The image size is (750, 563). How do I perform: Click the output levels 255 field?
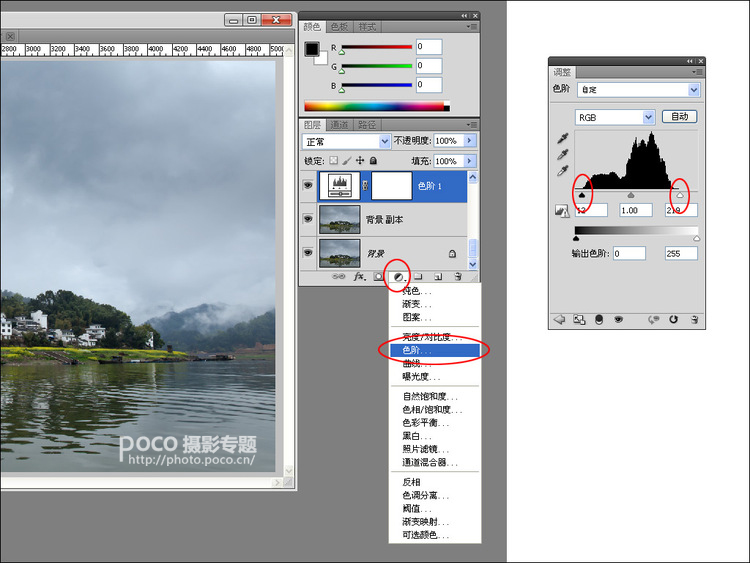(681, 254)
